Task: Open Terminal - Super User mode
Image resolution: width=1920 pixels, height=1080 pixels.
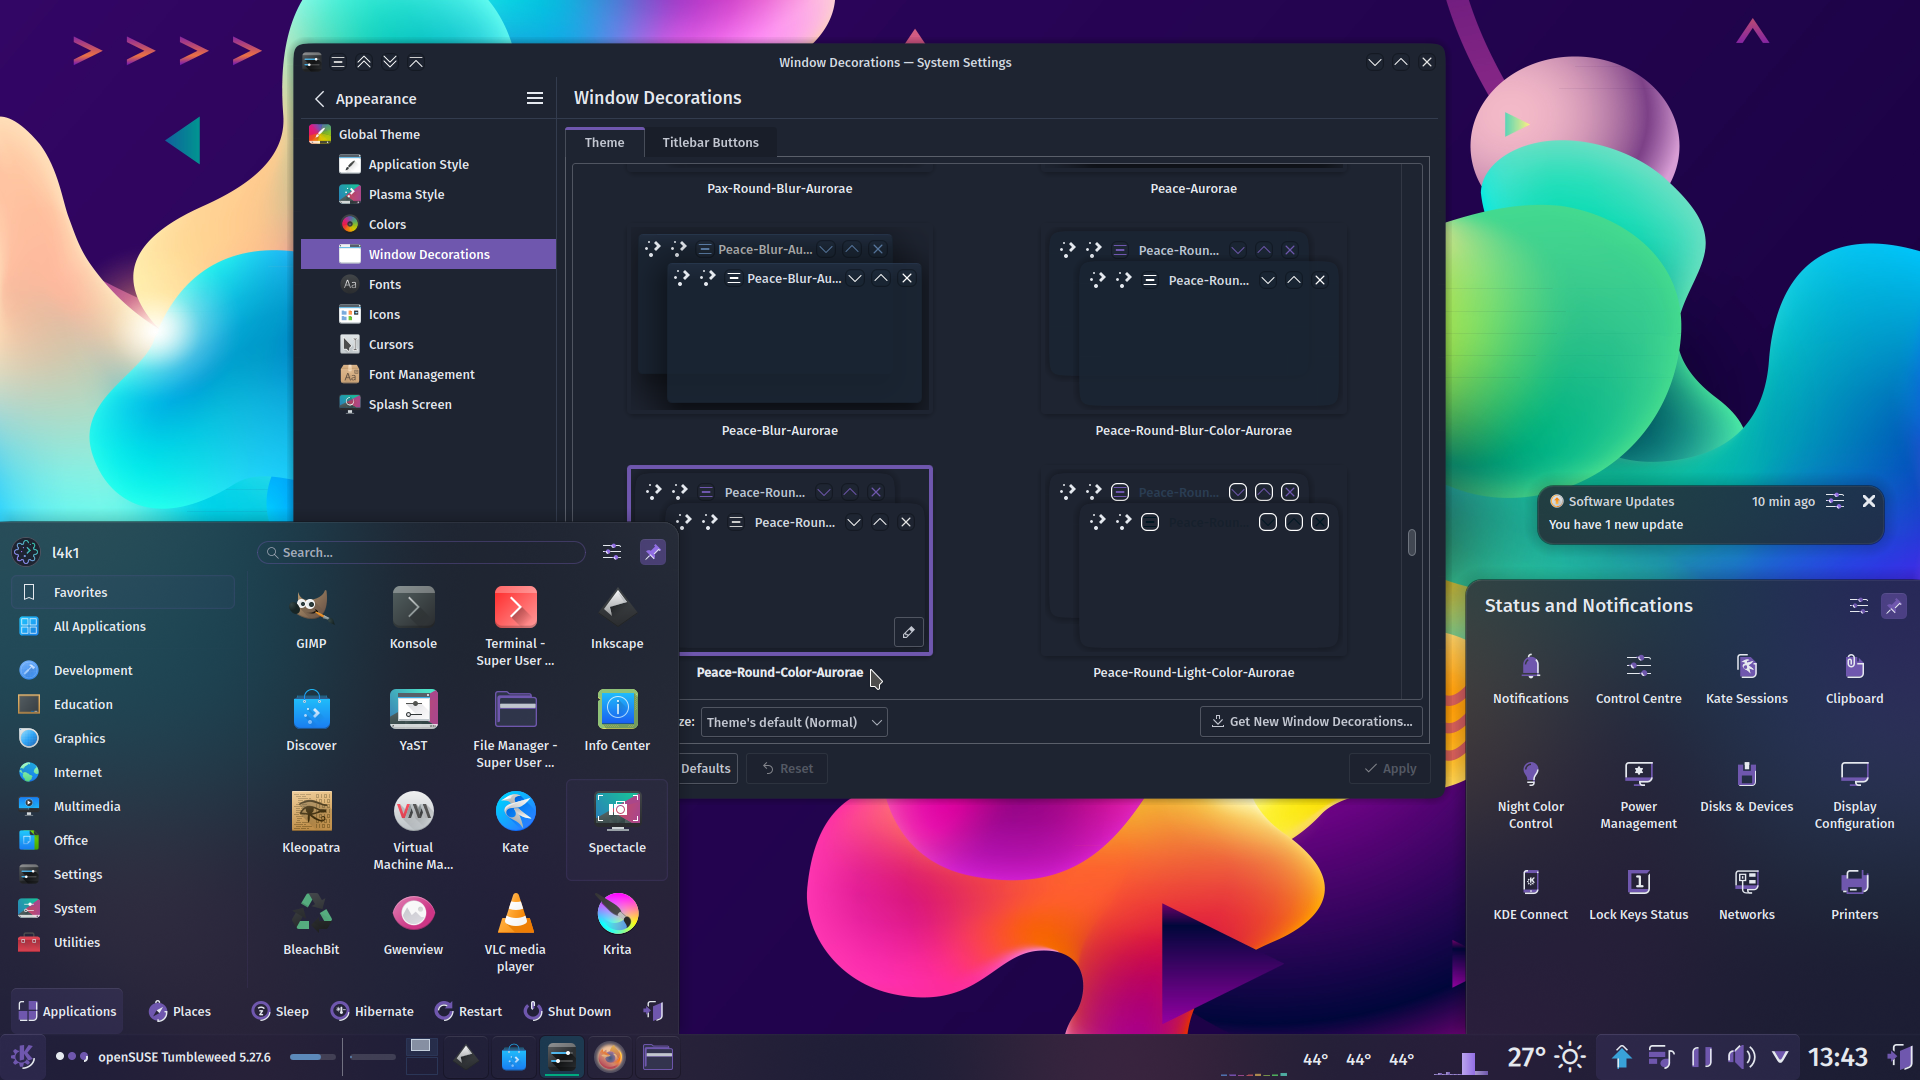Action: click(515, 627)
